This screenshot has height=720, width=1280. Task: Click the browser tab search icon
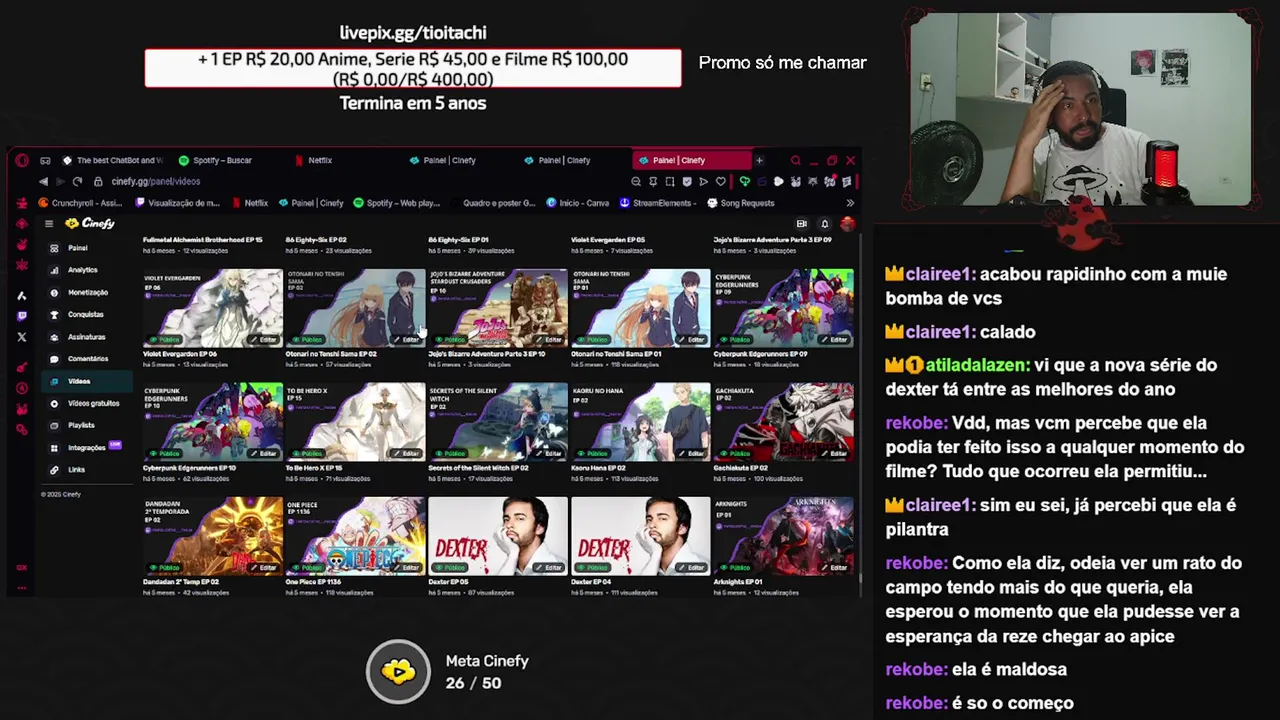pyautogui.click(x=796, y=160)
